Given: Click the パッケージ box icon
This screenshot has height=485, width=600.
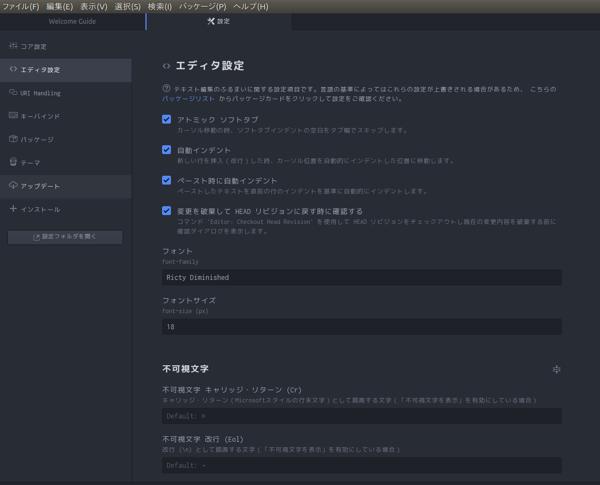Looking at the screenshot, I should tap(13, 139).
